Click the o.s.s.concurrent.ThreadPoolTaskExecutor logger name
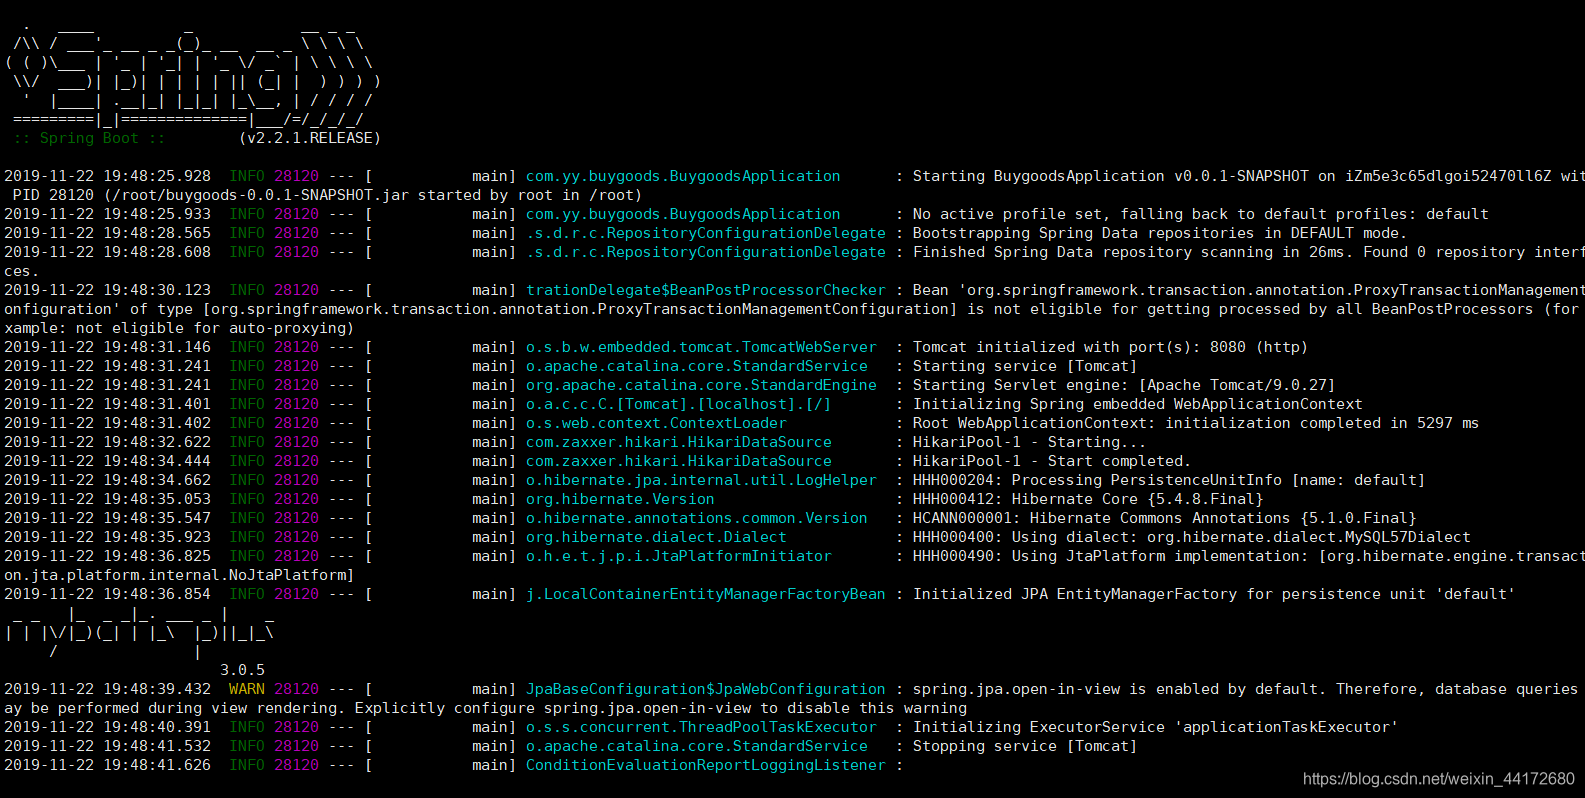Image resolution: width=1585 pixels, height=798 pixels. tap(701, 727)
